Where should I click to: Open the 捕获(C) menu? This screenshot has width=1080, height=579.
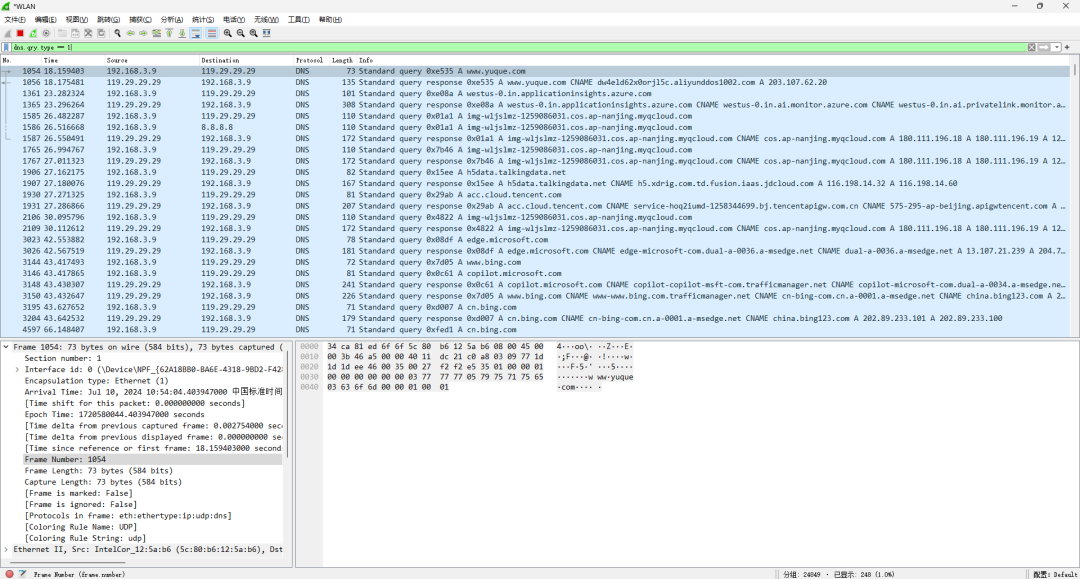(141, 19)
